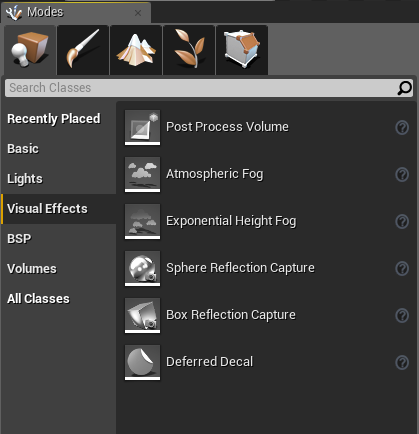Show the Lights category
419x434 pixels.
(x=25, y=179)
